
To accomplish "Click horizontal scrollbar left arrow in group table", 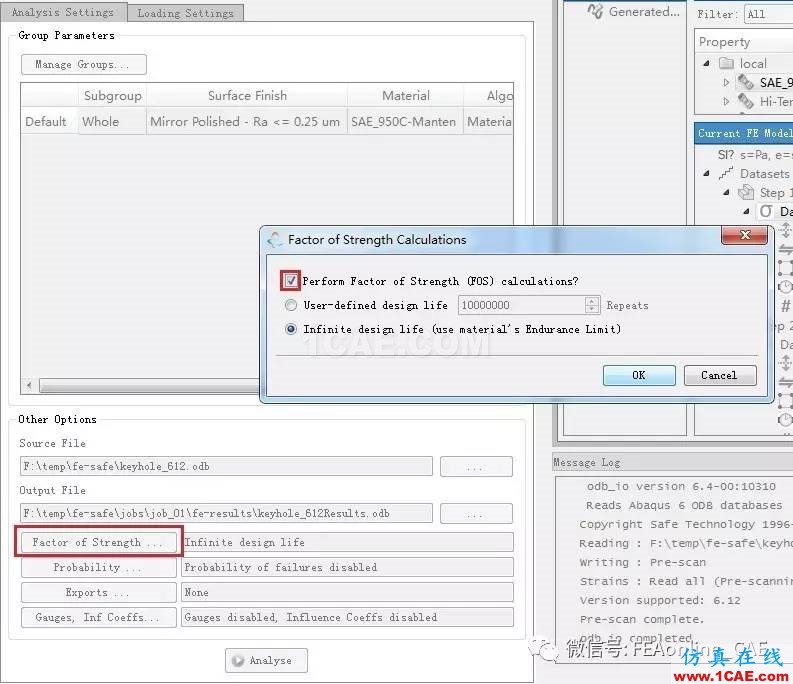I will [x=29, y=386].
